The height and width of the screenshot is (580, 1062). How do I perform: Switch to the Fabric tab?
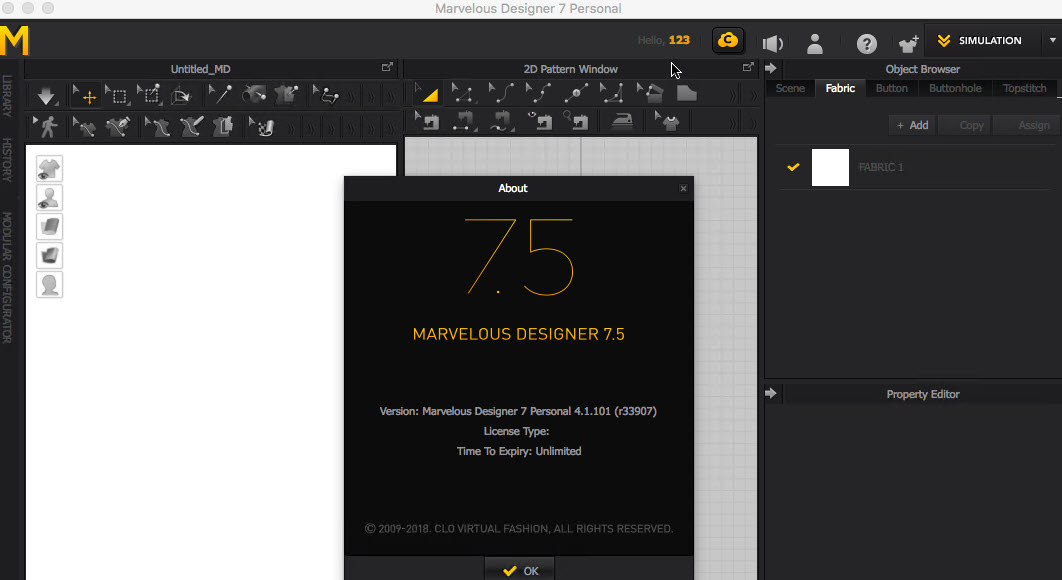(840, 88)
